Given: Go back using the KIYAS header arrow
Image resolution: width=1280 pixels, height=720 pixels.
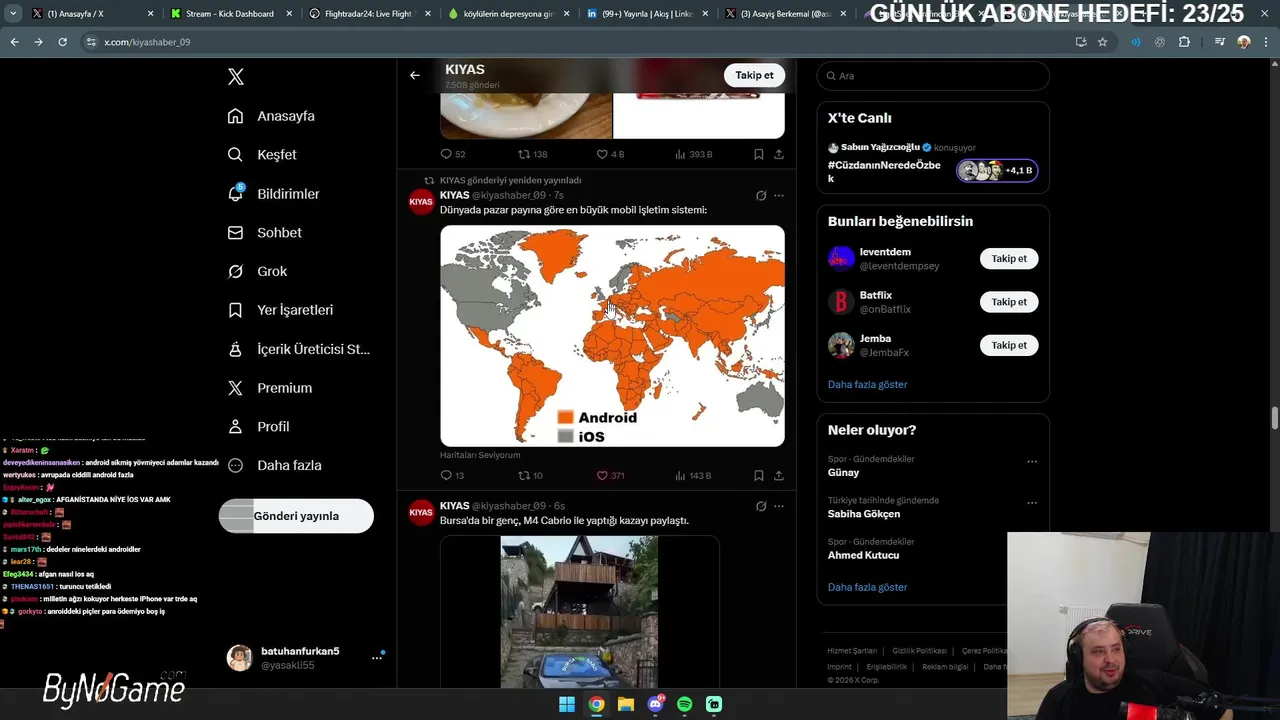Looking at the screenshot, I should (x=414, y=75).
